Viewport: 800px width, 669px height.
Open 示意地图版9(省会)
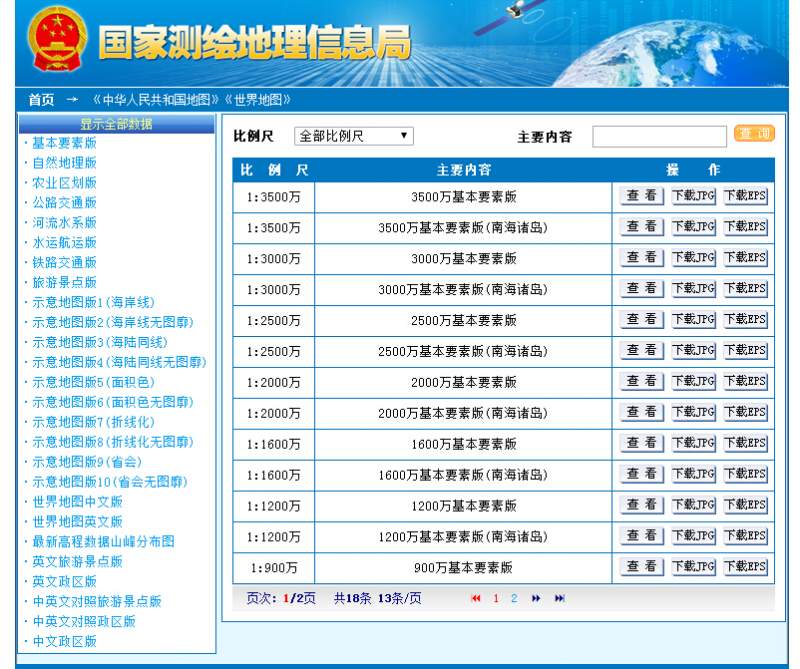87,462
